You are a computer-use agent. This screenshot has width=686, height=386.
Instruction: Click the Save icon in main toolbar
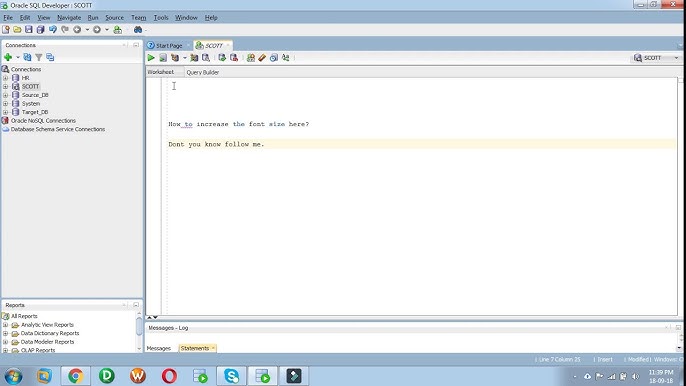click(x=28, y=30)
